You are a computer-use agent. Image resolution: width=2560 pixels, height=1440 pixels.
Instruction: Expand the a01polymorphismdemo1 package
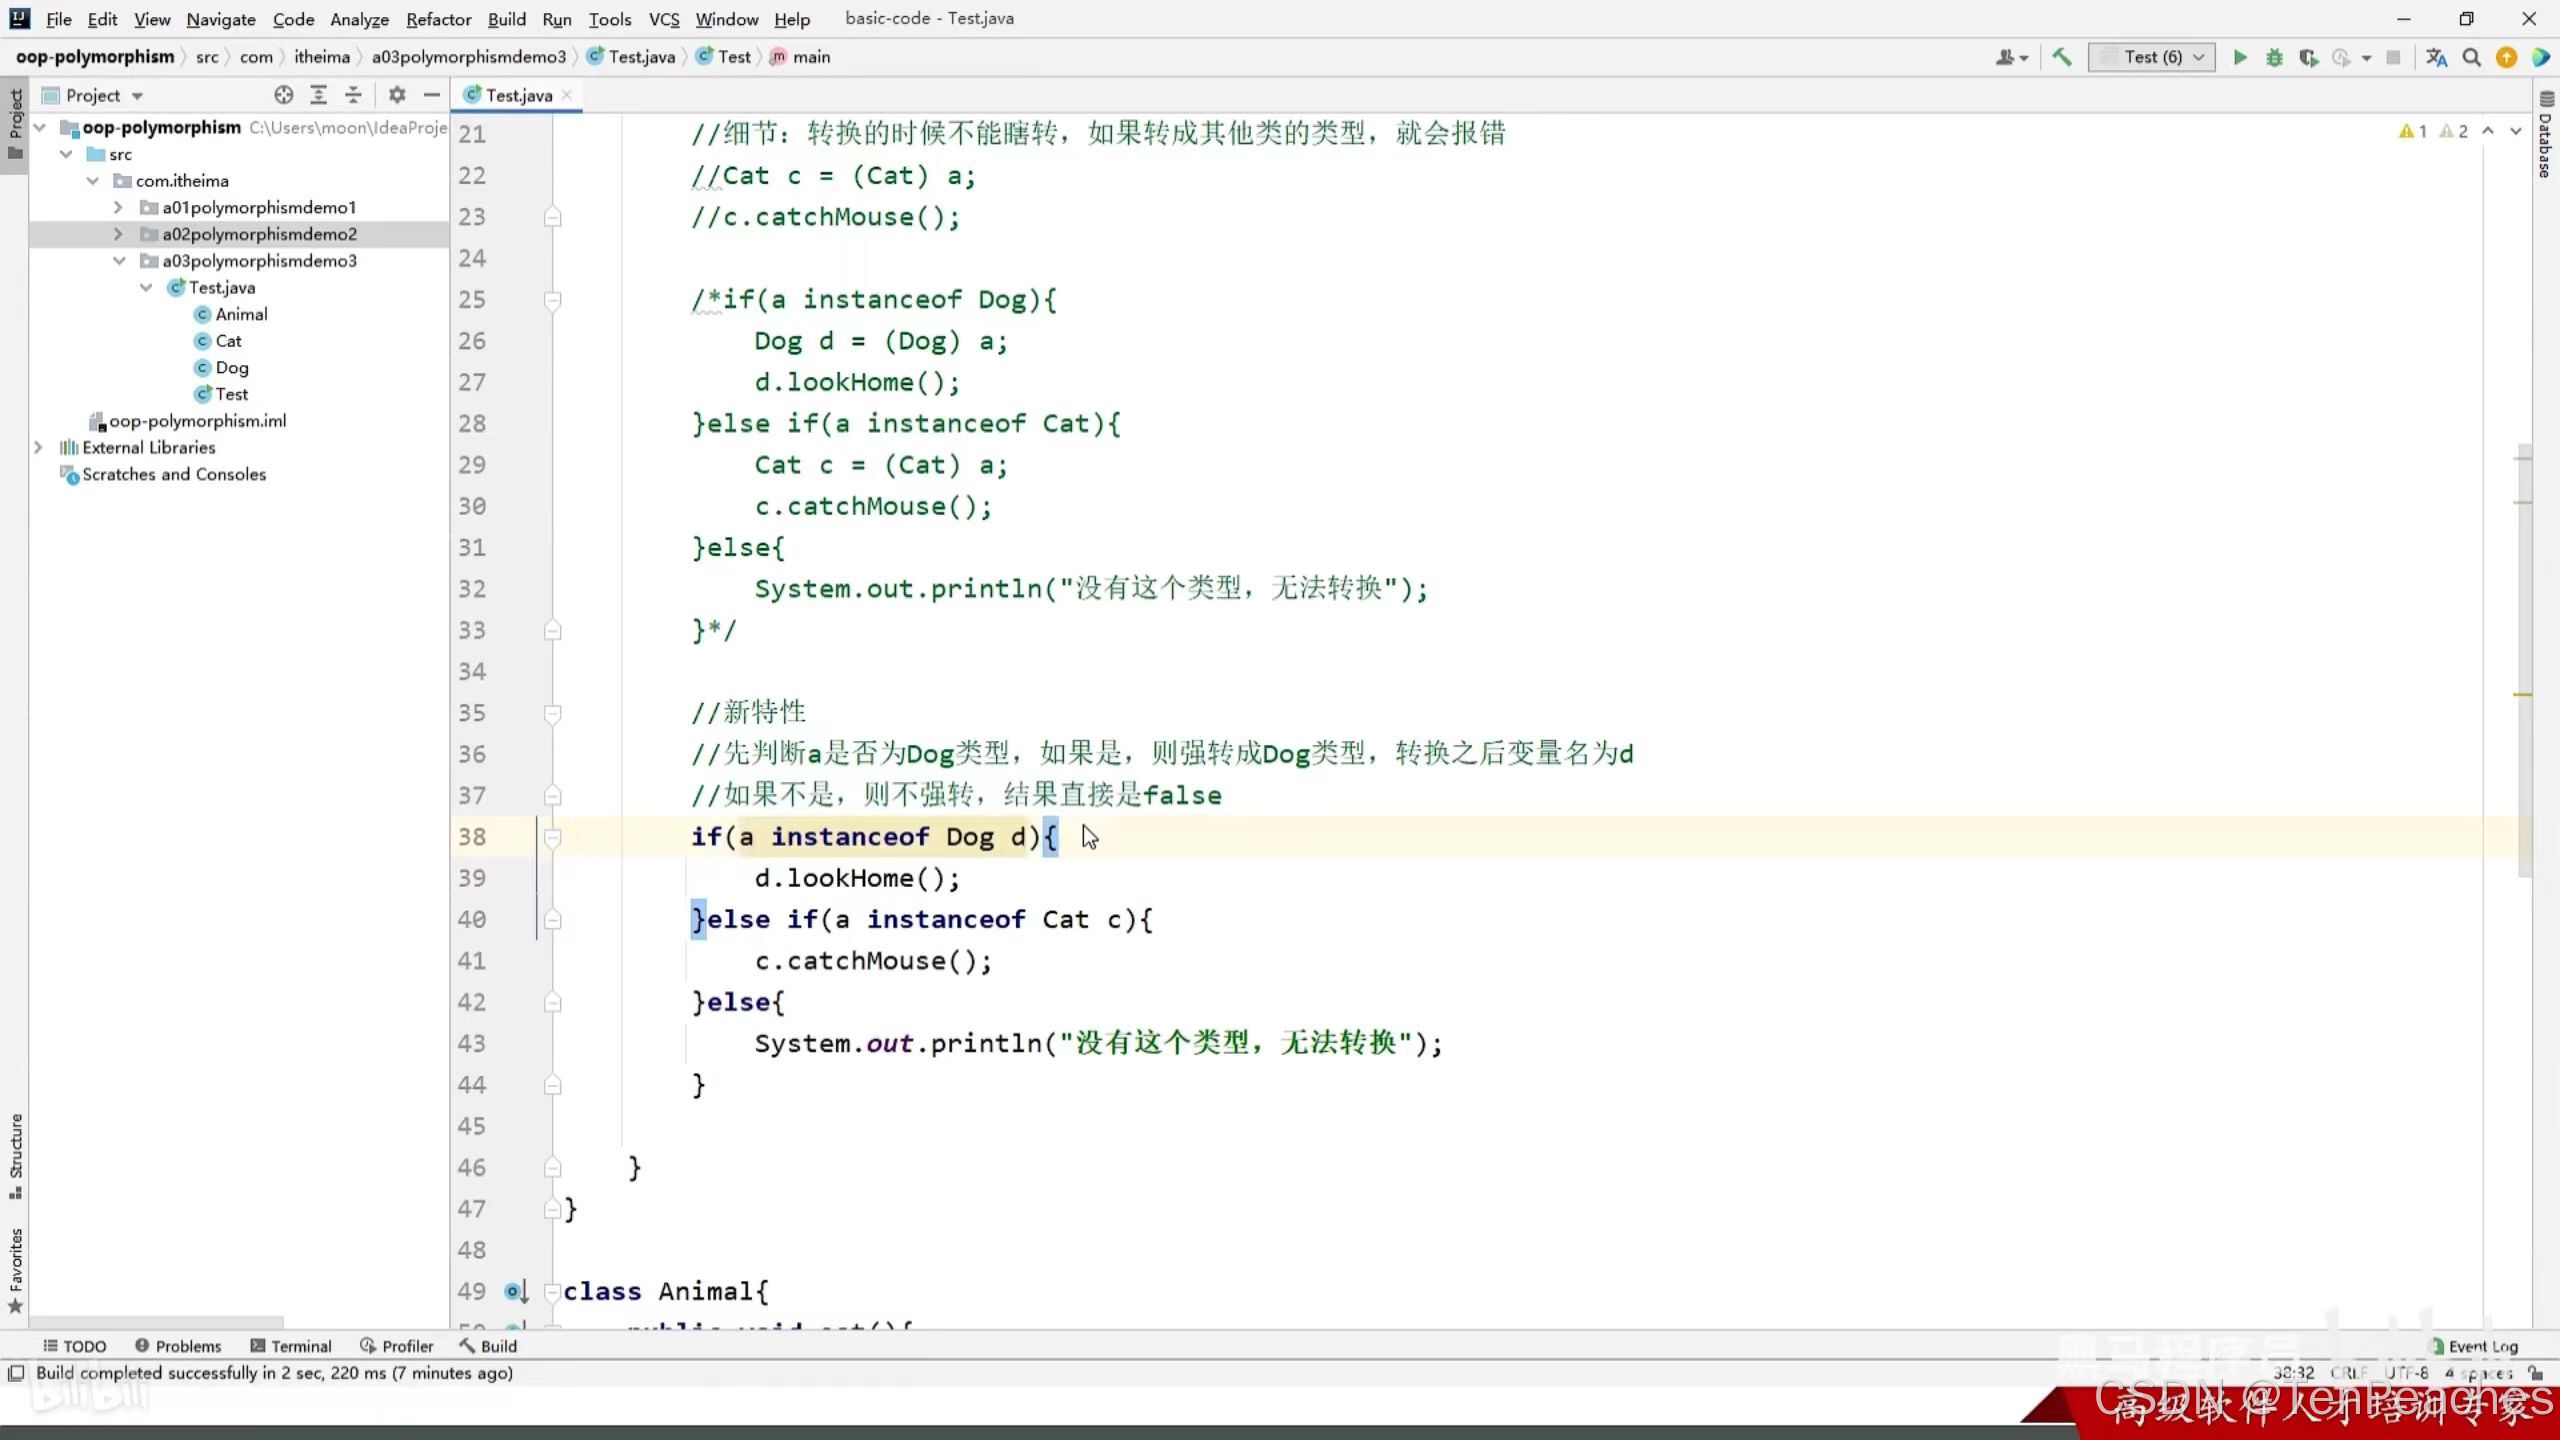tap(118, 207)
